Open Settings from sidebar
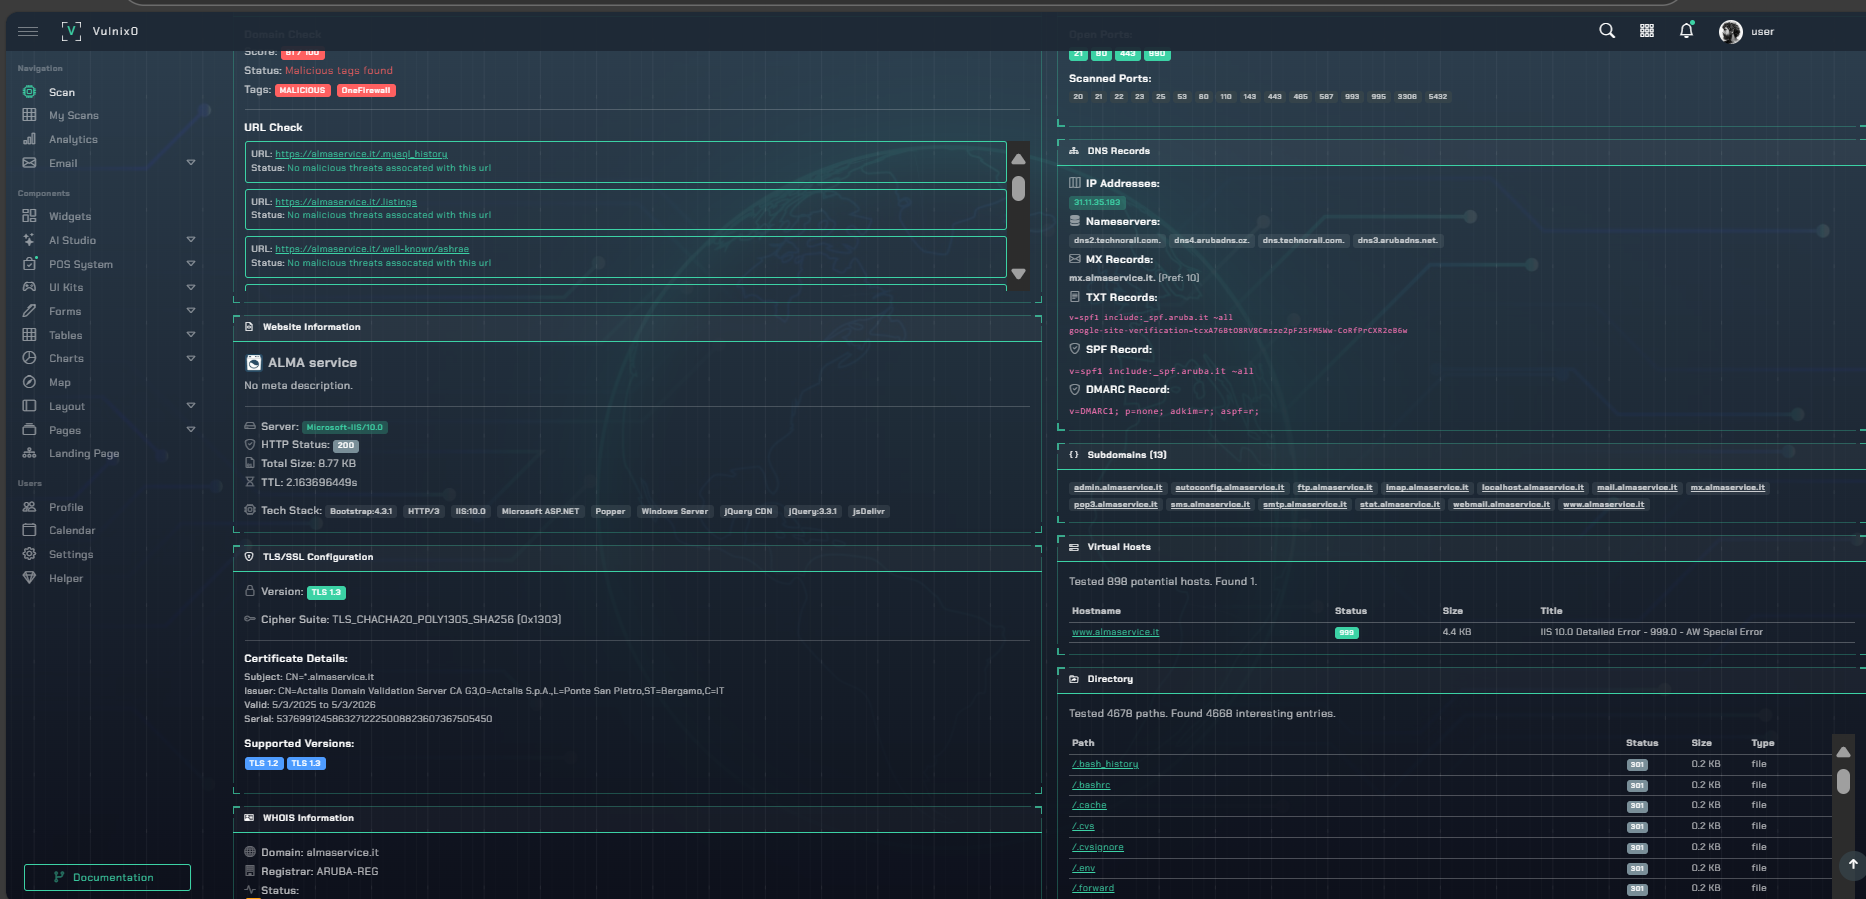Screen dimensions: 1866x899 (70, 554)
